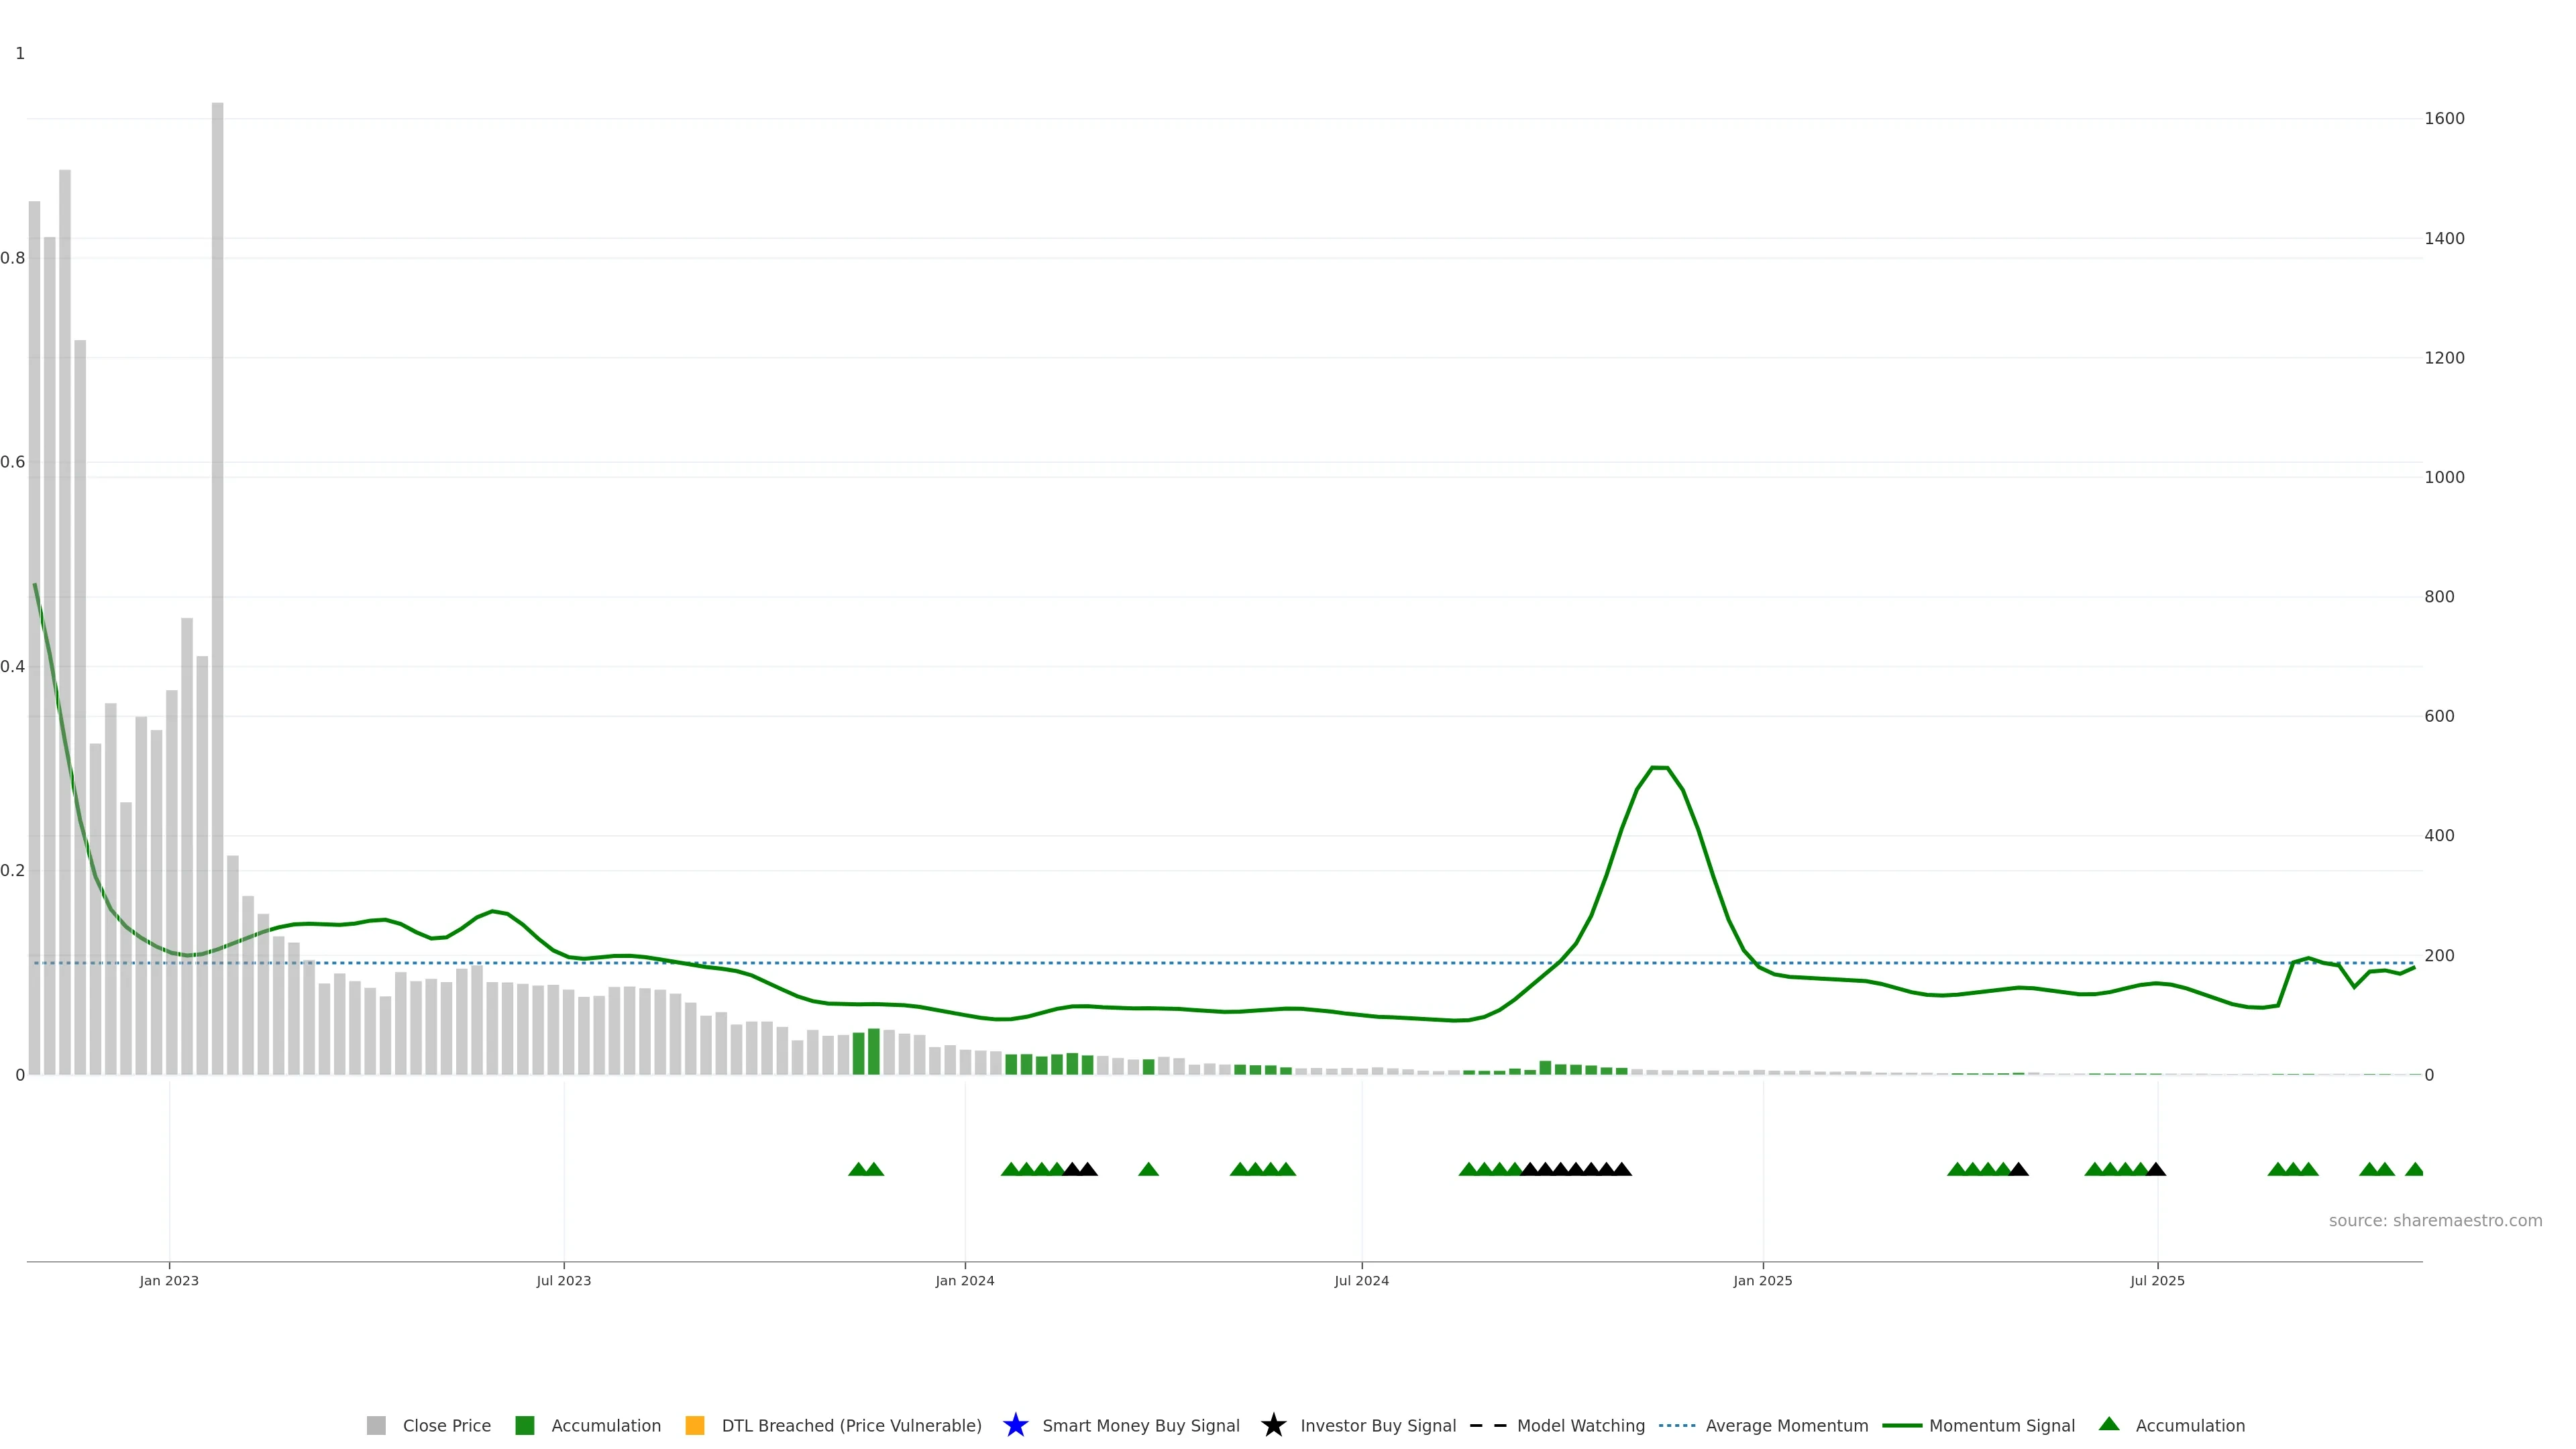The image size is (2576, 1449).
Task: Click the Jul 2025 axis label
Action: pos(2157,1280)
